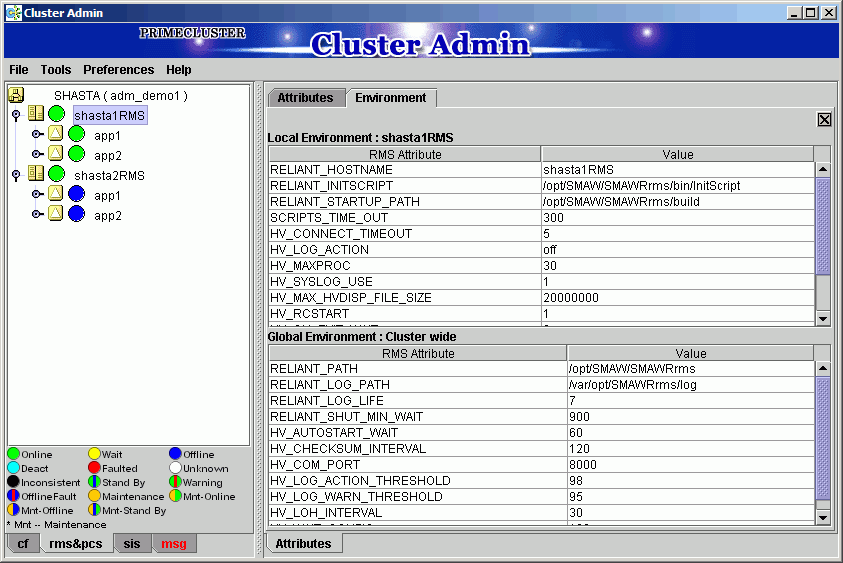This screenshot has height=563, width=843.
Task: Select the HV_LOH_INTERVAL row
Action: tap(542, 513)
